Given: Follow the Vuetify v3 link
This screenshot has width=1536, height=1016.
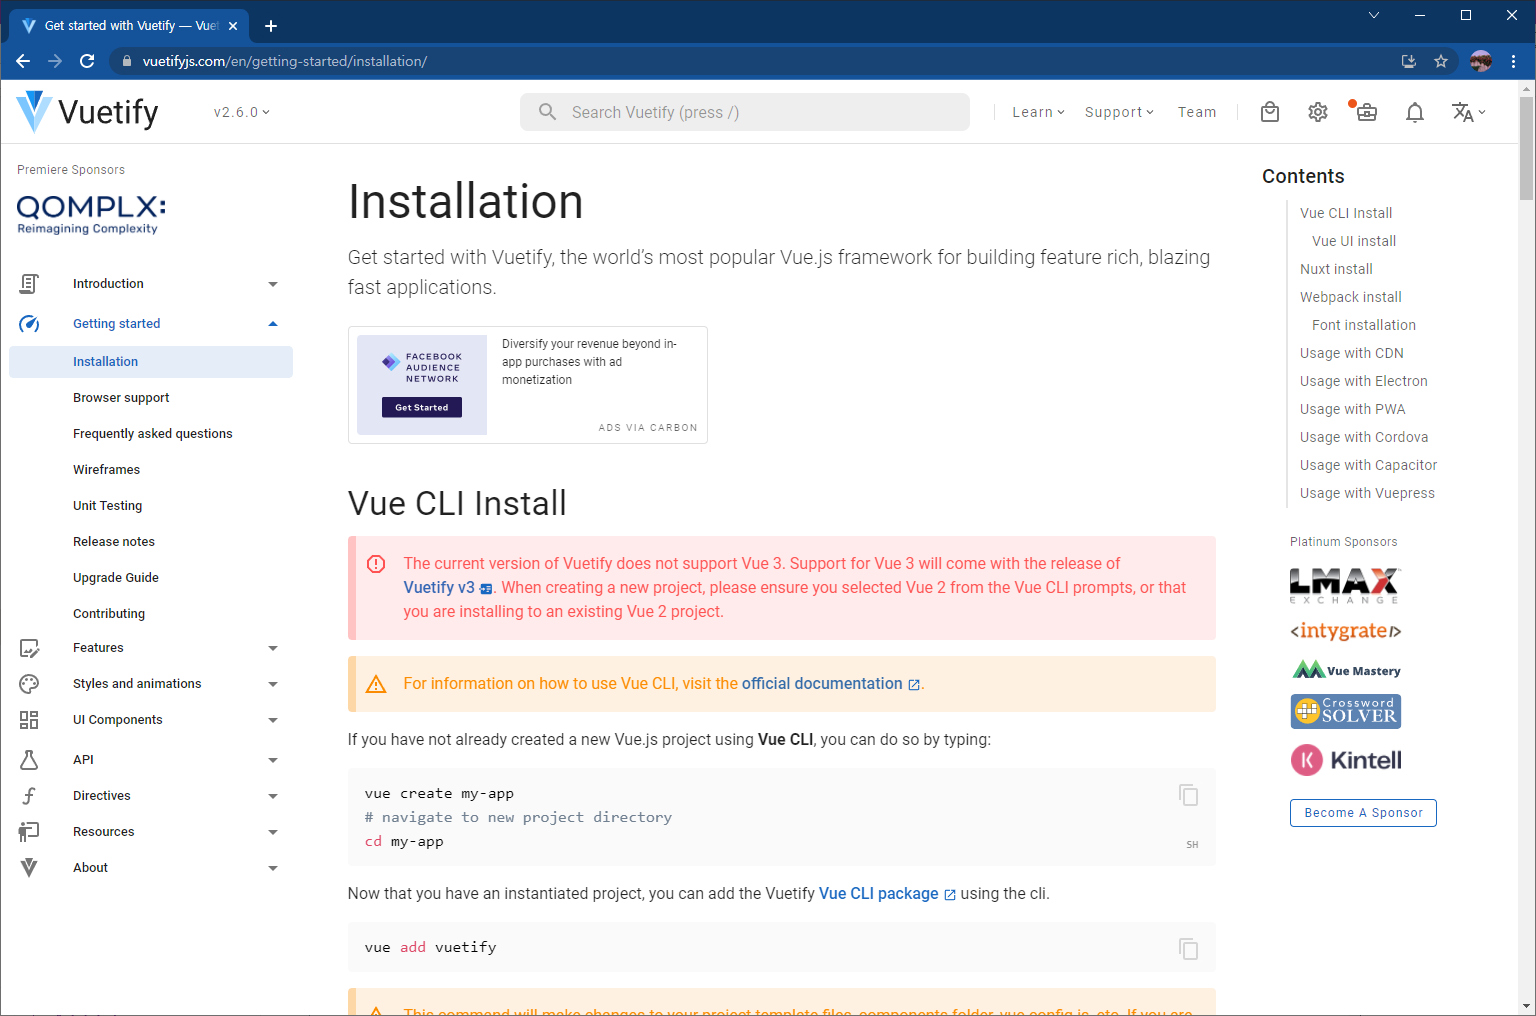Looking at the screenshot, I should [x=448, y=588].
